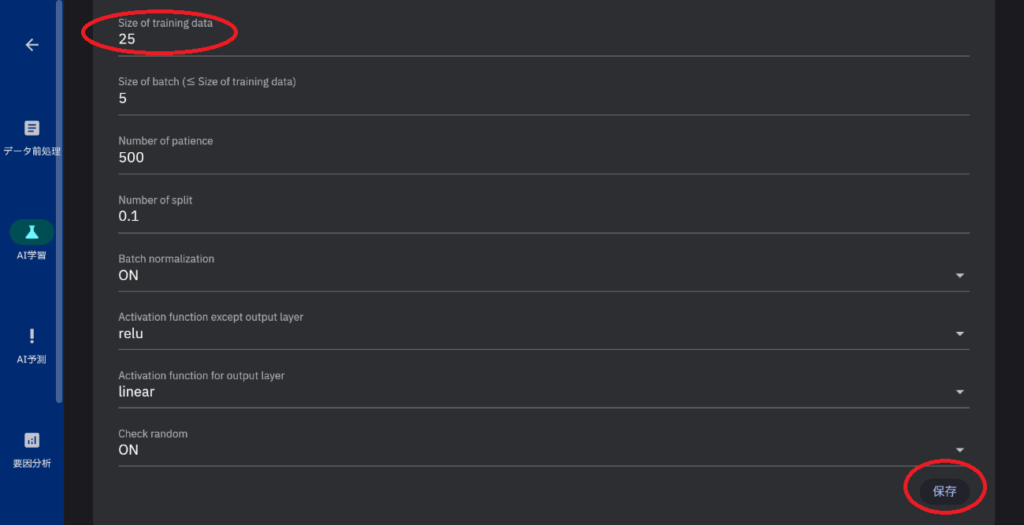The width and height of the screenshot is (1024, 525).
Task: Click the back arrow icon
Action: click(x=32, y=45)
